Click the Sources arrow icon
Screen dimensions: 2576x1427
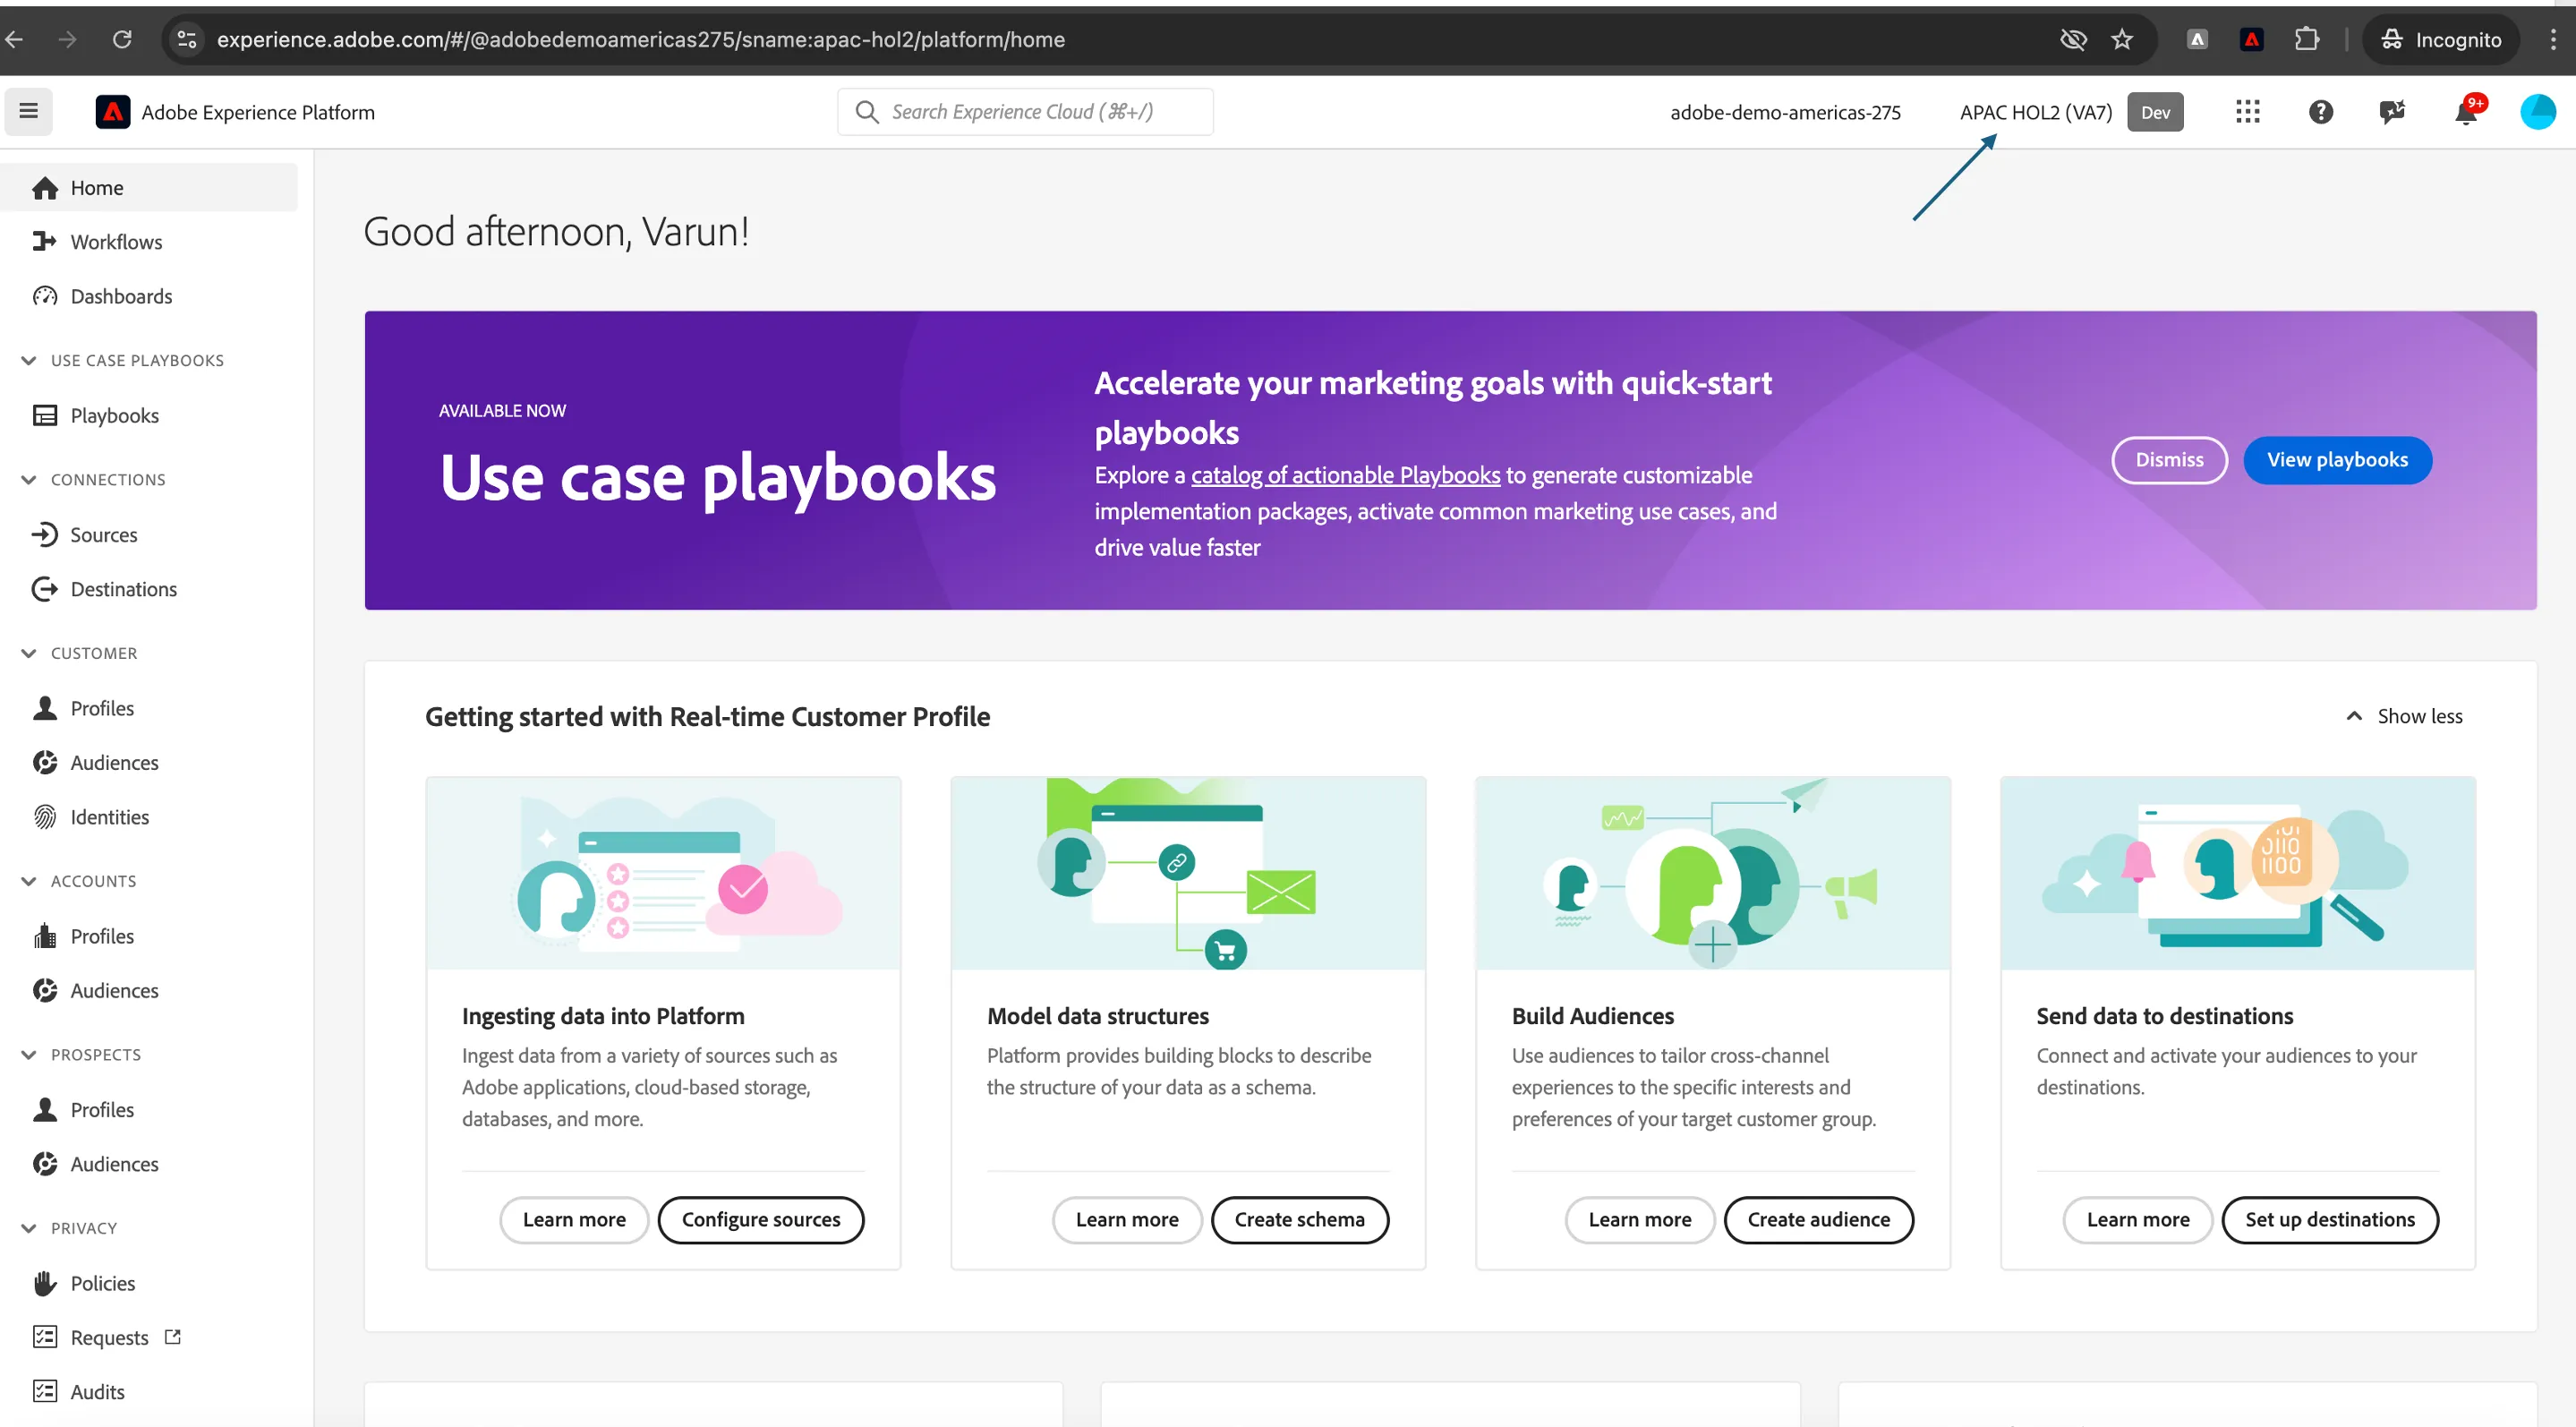tap(45, 534)
